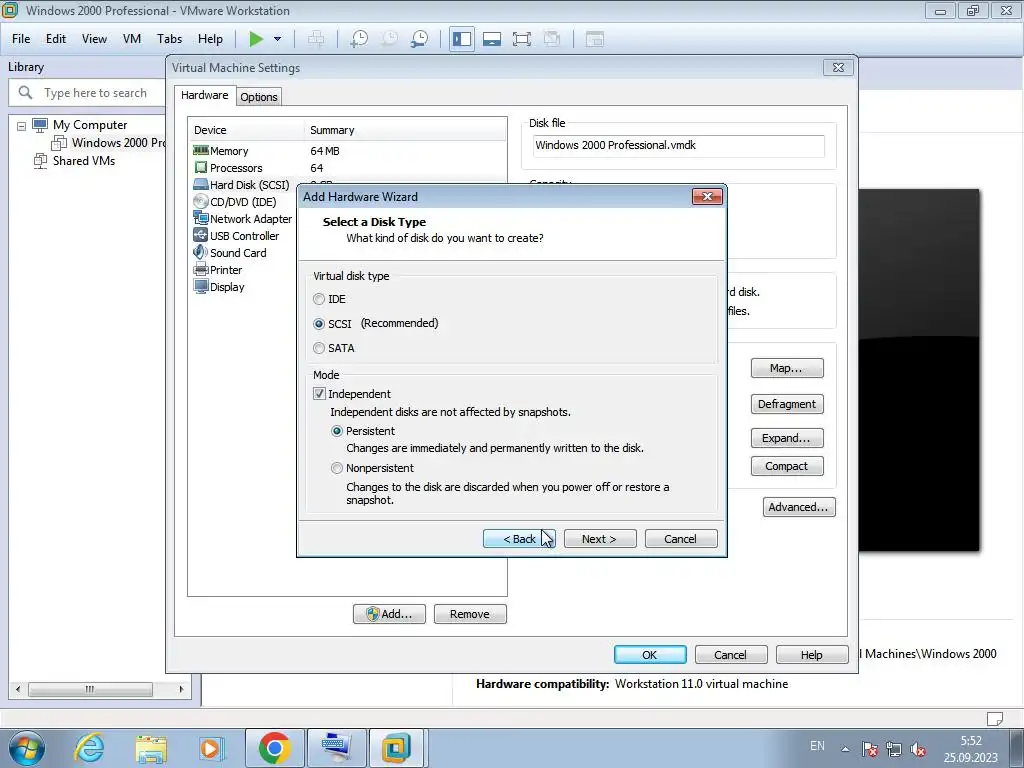
Task: Click the Compact disk button
Action: 787,466
